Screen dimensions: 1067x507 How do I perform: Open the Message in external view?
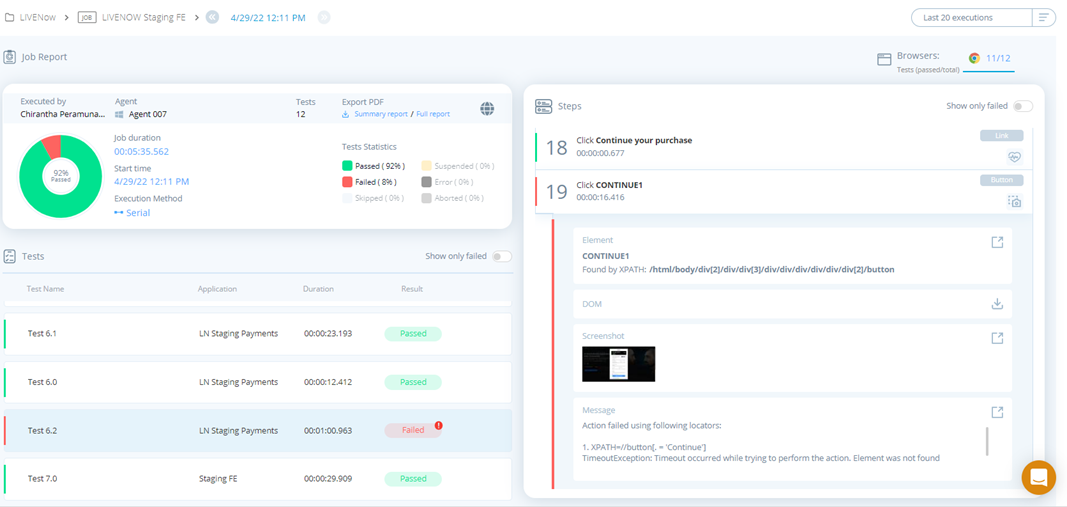(997, 412)
